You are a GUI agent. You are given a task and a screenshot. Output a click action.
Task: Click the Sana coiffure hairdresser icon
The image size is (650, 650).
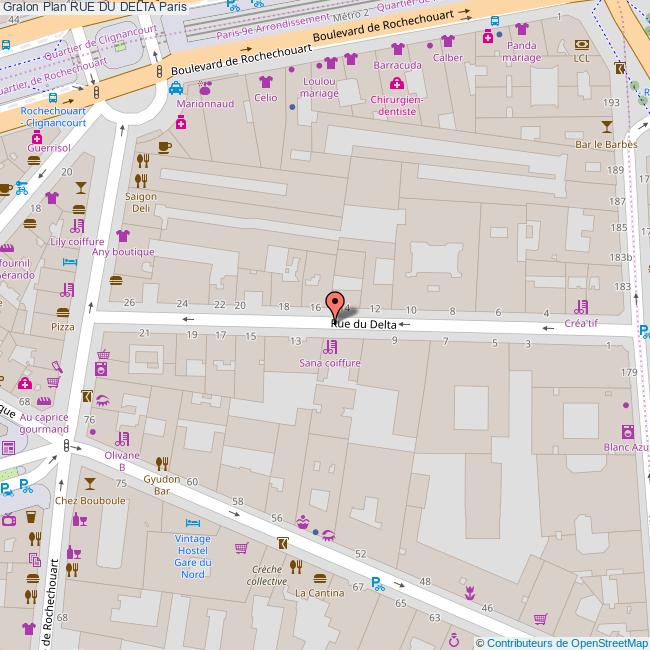coord(329,347)
